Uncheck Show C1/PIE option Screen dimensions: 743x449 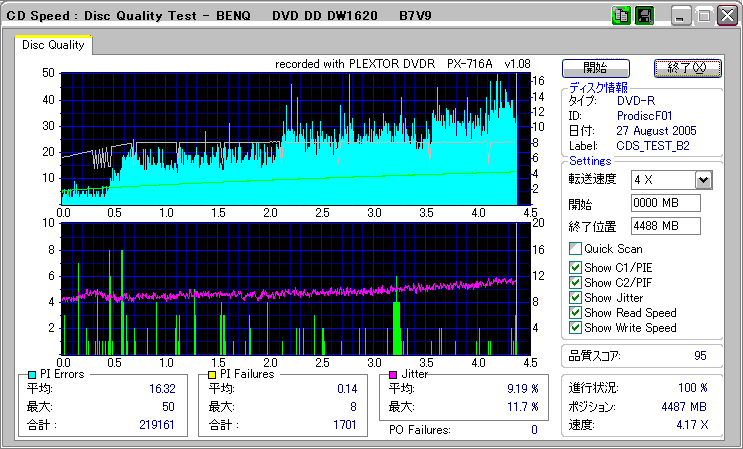(575, 267)
